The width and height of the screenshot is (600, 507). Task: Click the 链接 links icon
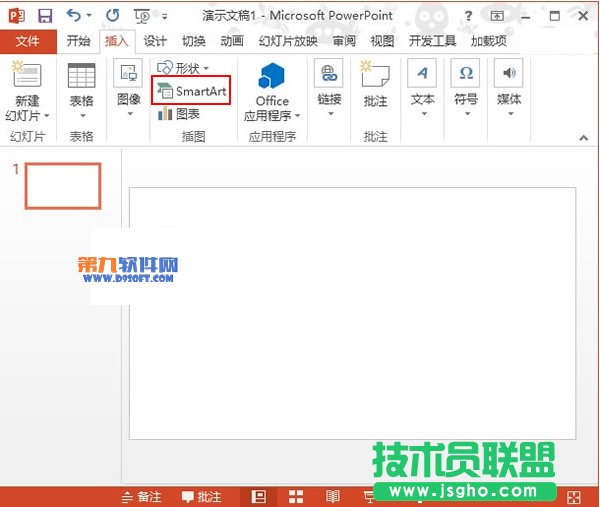[328, 73]
